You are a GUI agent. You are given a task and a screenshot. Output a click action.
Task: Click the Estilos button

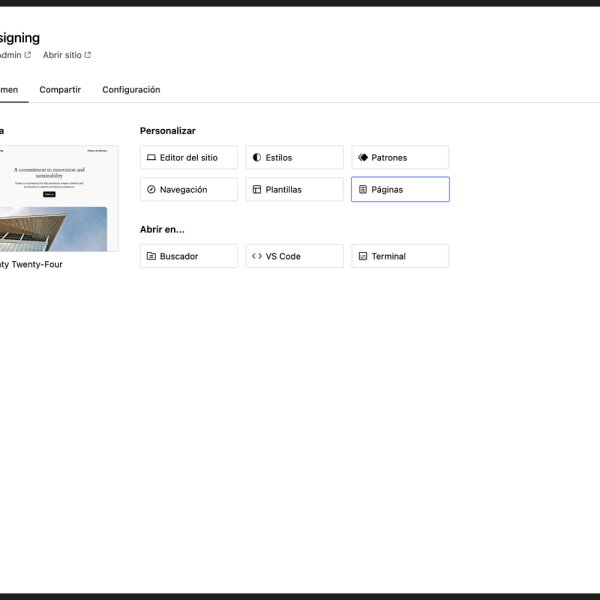[x=294, y=157]
